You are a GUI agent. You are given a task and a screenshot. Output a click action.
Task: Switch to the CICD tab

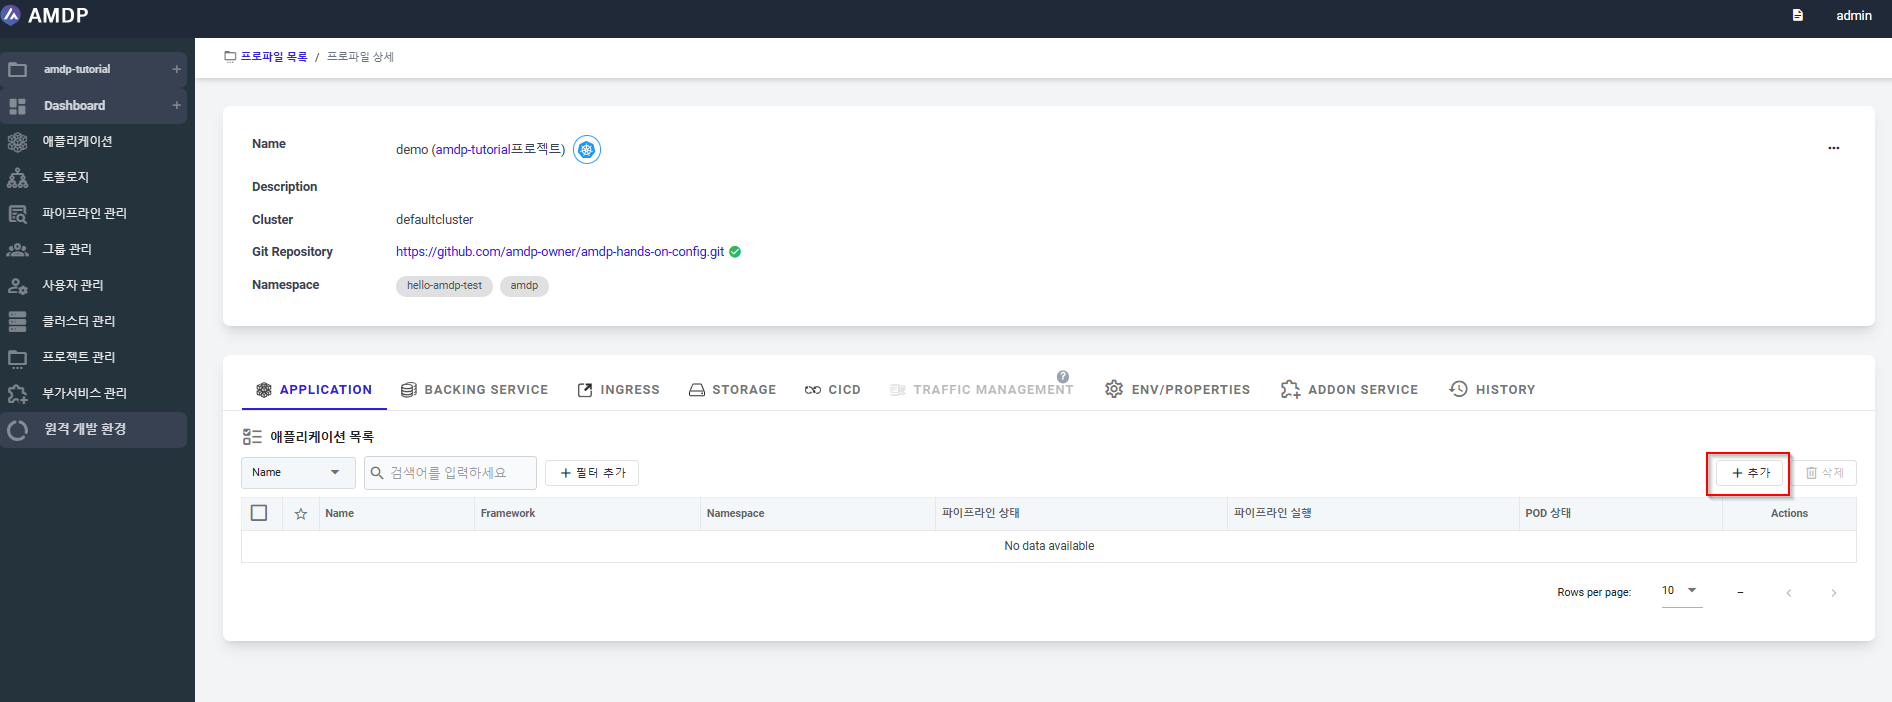[832, 390]
